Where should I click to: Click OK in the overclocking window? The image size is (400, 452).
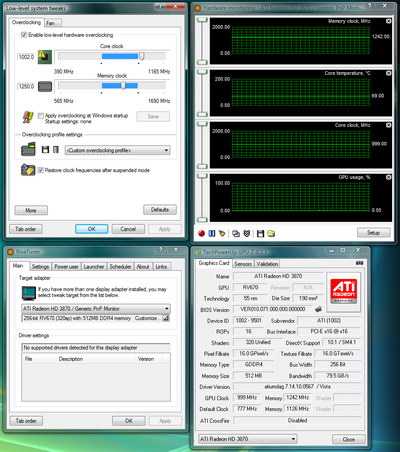(92, 229)
